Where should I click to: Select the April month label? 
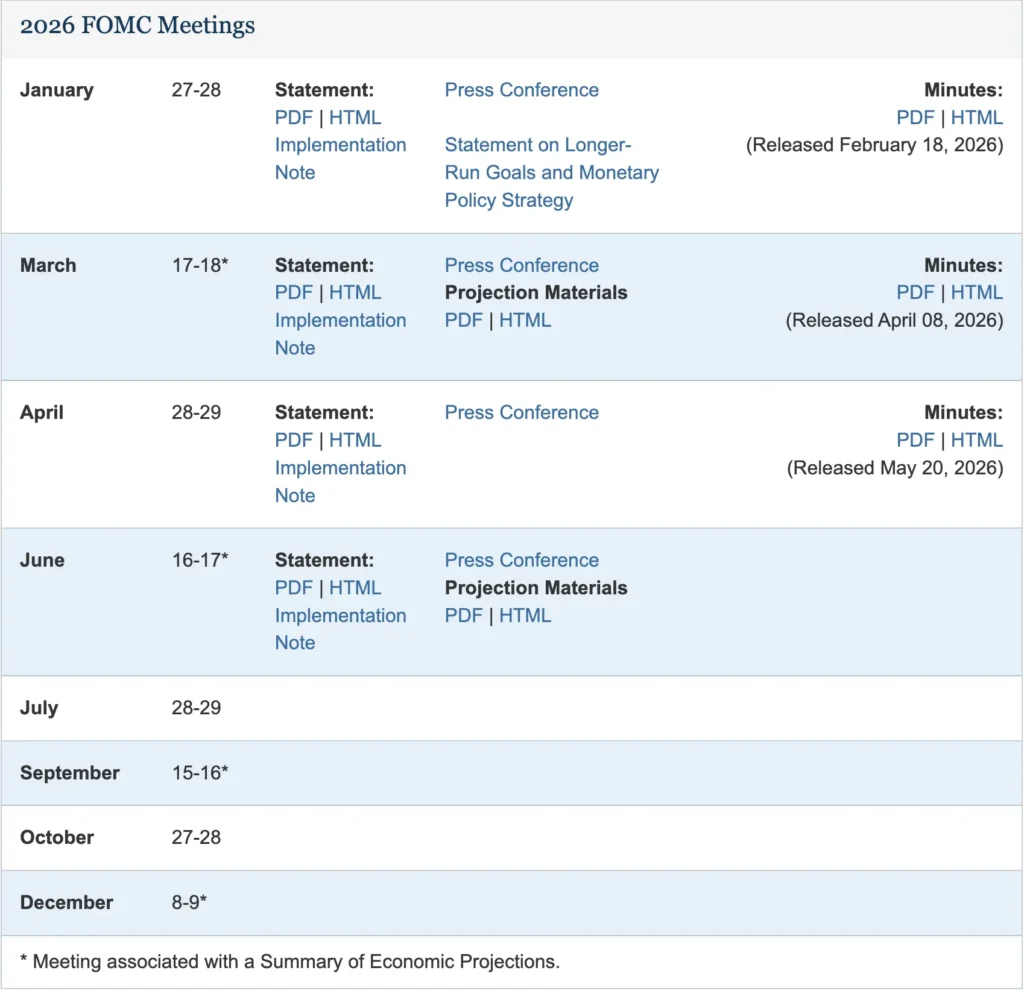(41, 413)
